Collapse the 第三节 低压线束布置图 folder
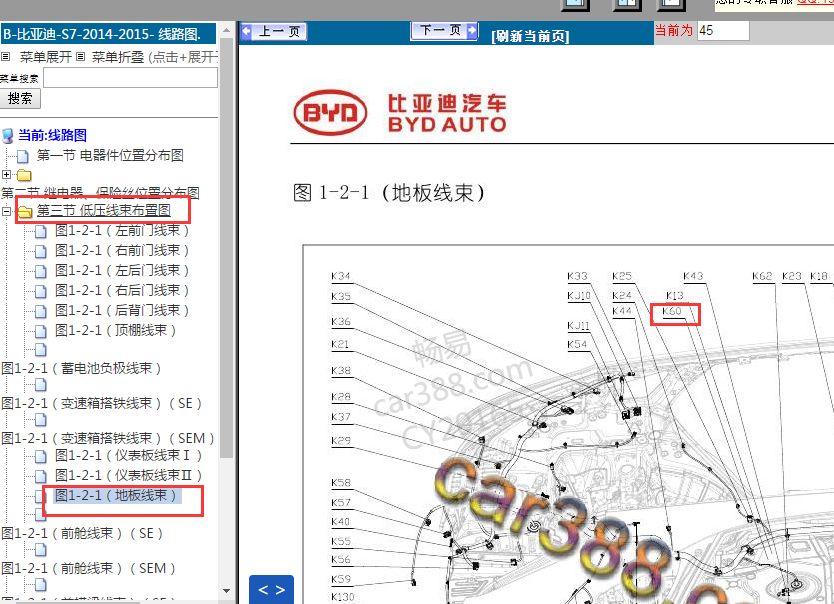Screen dimensions: 834x604 (6, 211)
